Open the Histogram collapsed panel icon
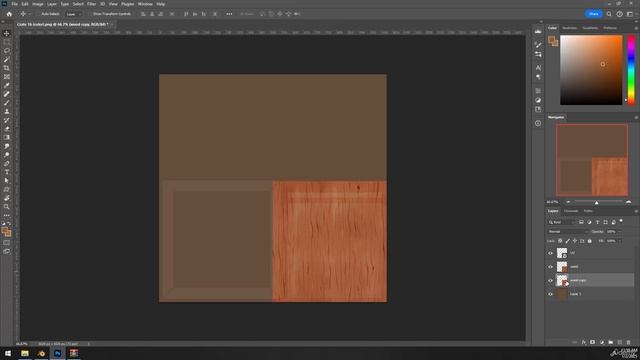 click(538, 32)
